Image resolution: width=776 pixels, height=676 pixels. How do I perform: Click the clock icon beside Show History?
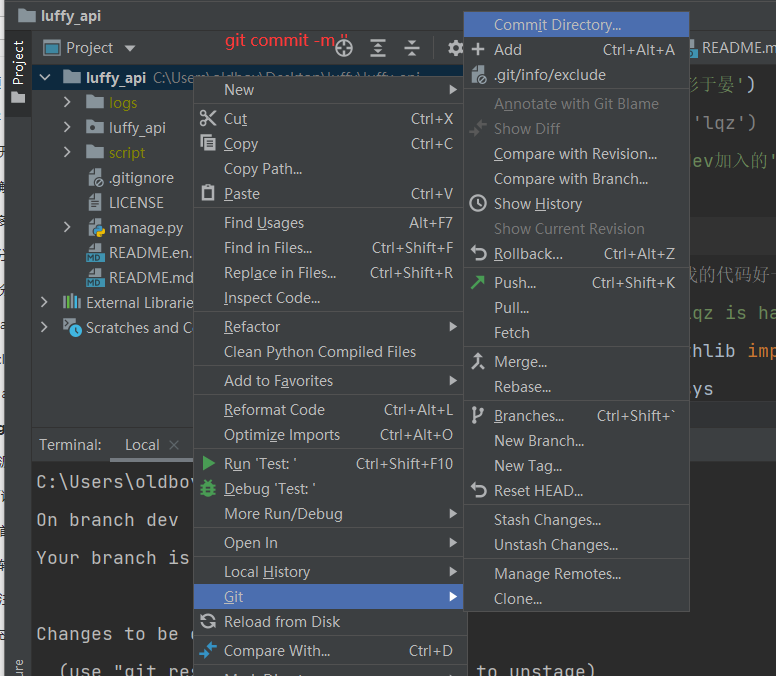(x=478, y=203)
